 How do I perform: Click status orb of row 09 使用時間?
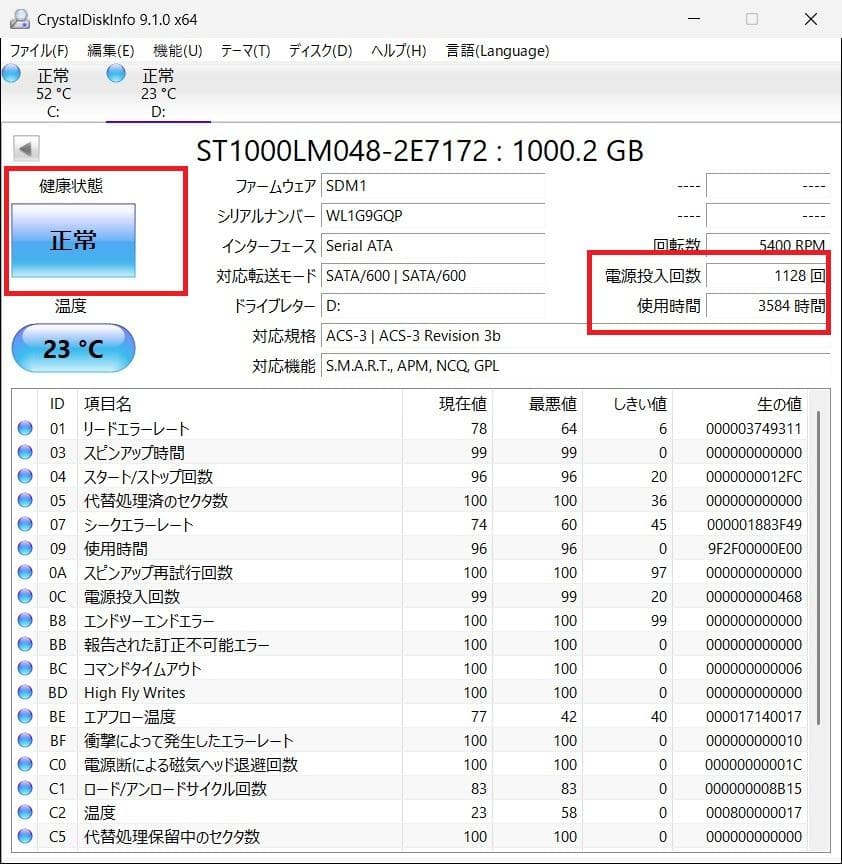25,548
